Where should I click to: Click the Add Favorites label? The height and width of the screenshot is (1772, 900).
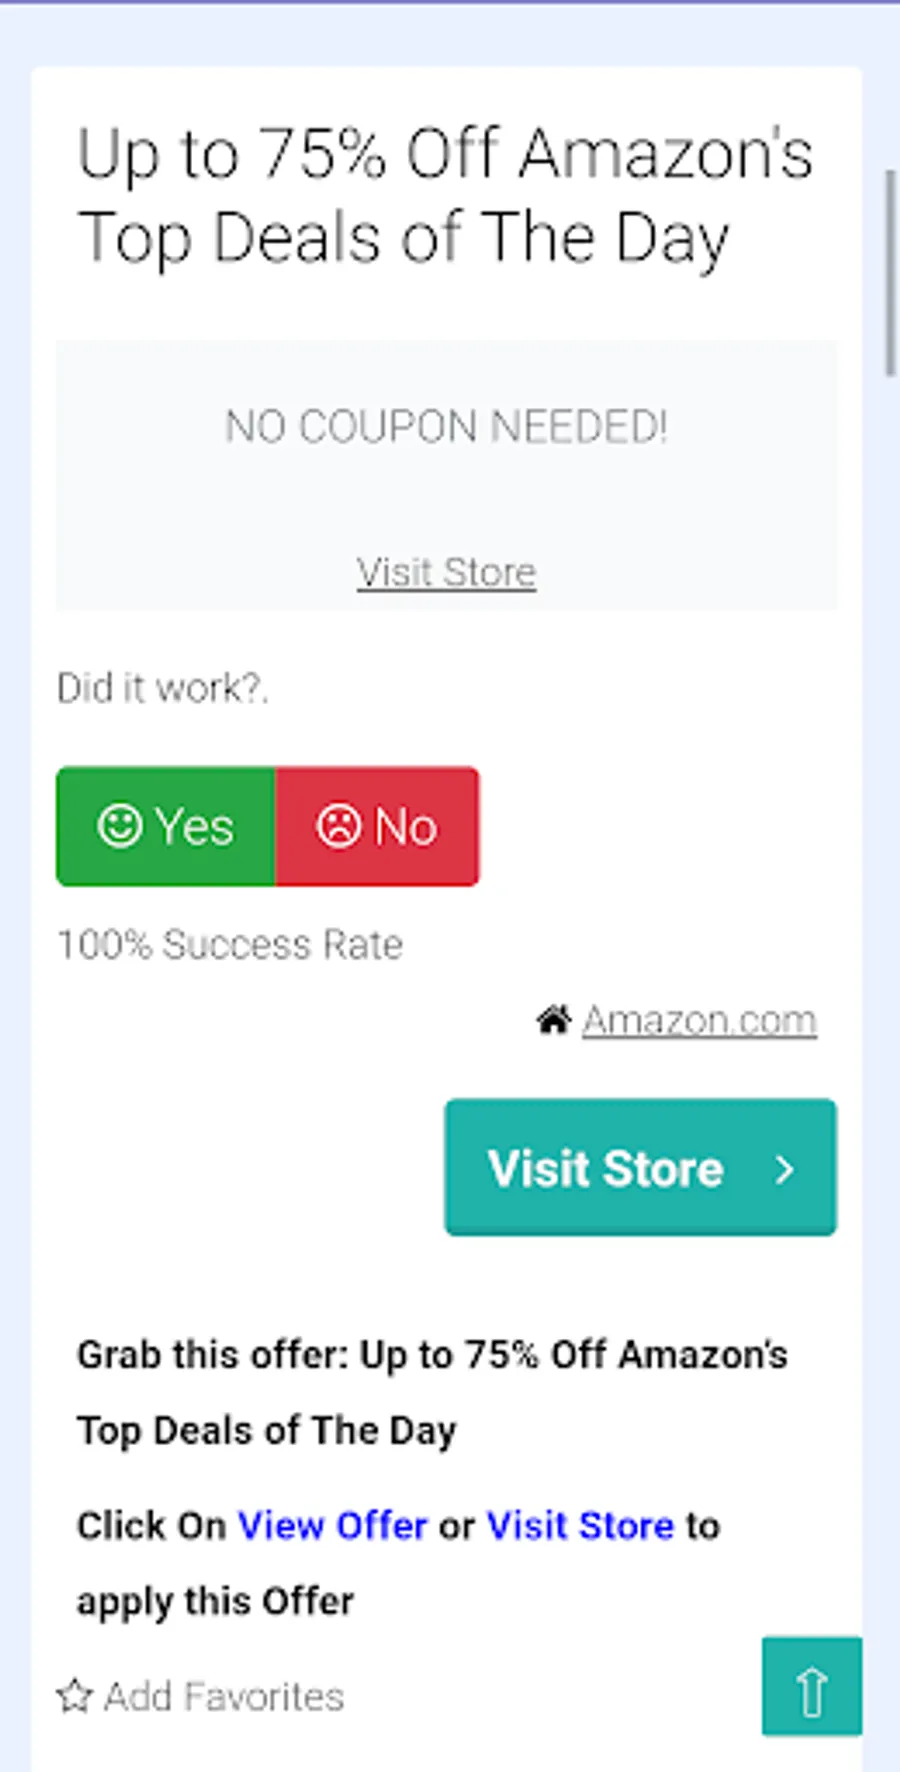(x=224, y=1696)
